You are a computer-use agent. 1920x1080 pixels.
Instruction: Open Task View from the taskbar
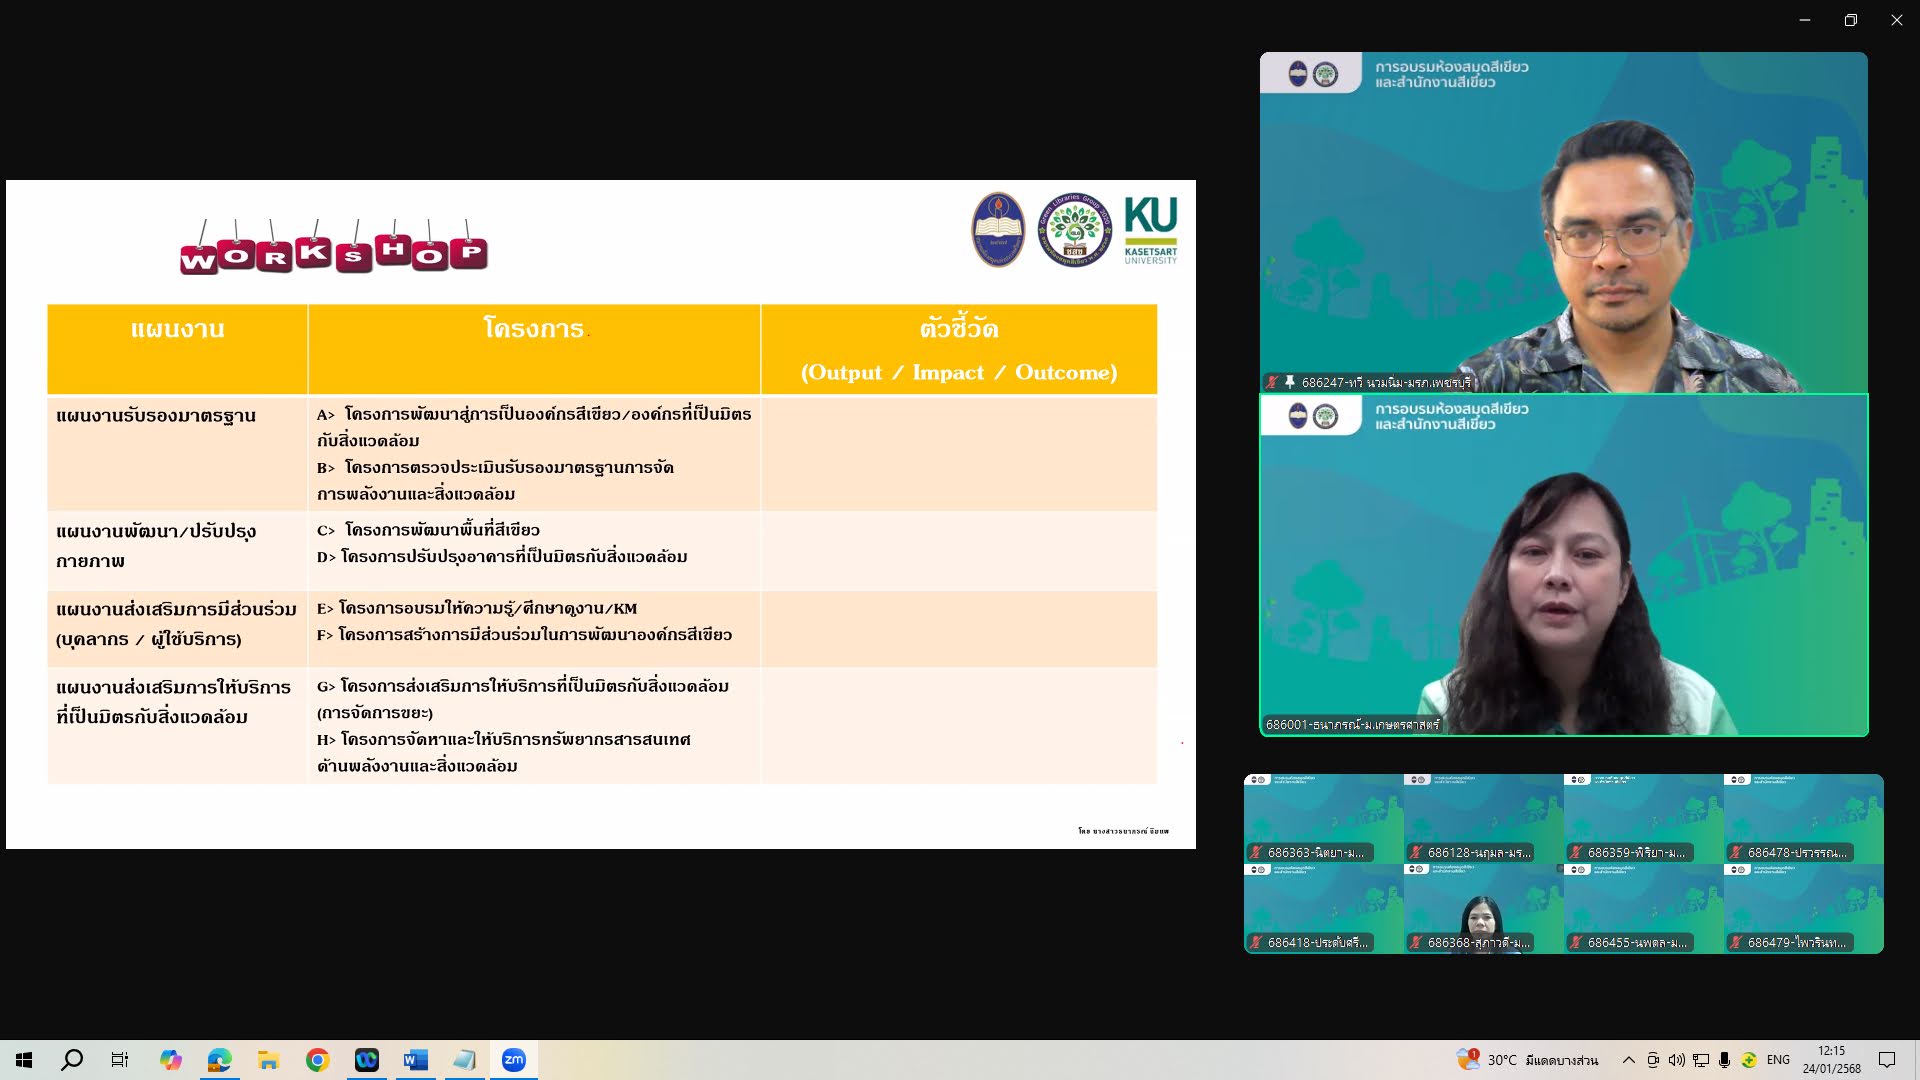click(x=120, y=1060)
